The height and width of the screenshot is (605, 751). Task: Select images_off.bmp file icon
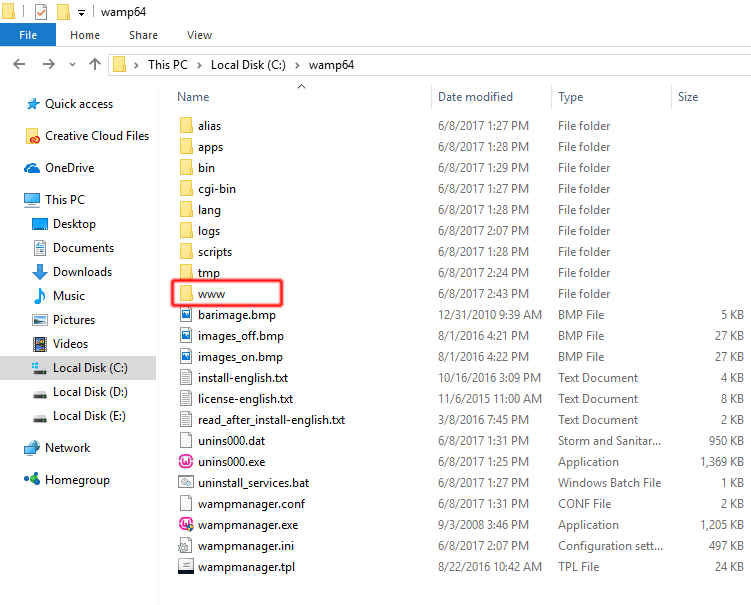[x=186, y=336]
